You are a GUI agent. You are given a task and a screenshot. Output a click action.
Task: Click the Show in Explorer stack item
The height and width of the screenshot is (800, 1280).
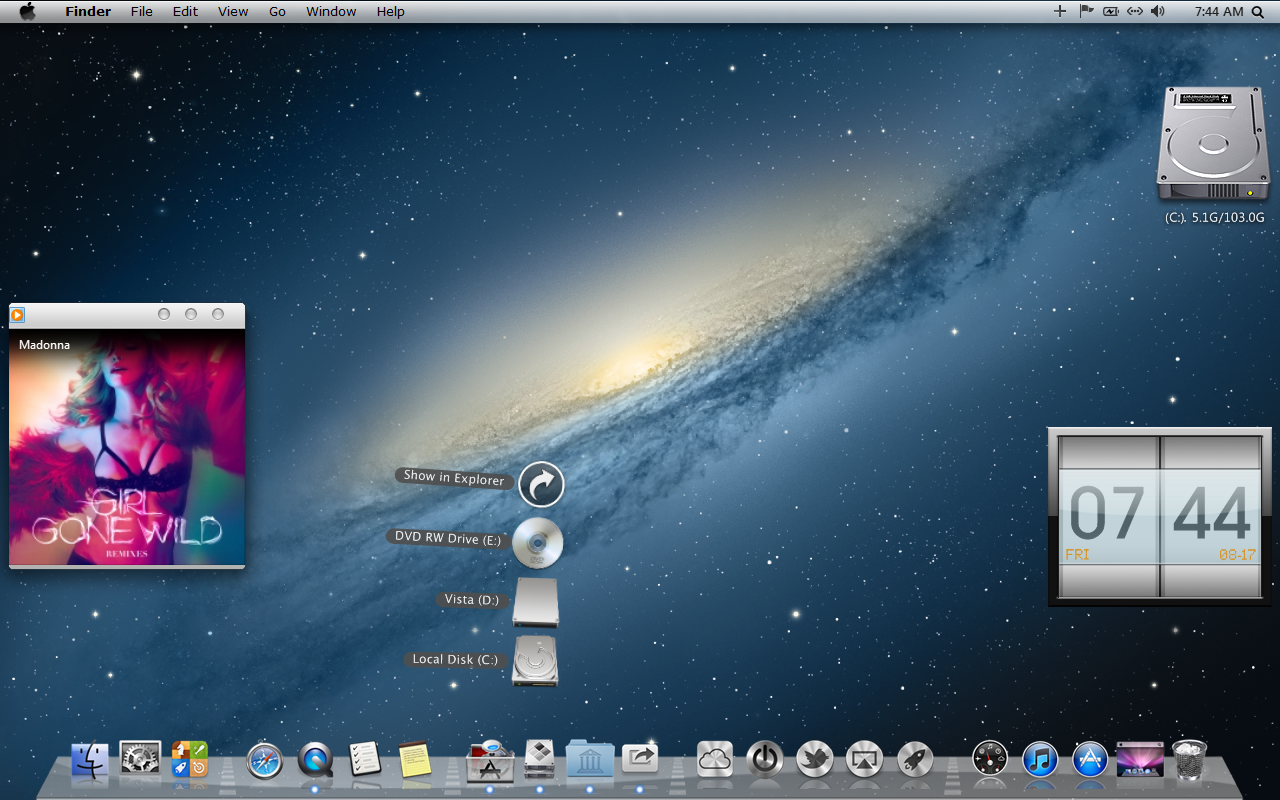point(454,478)
